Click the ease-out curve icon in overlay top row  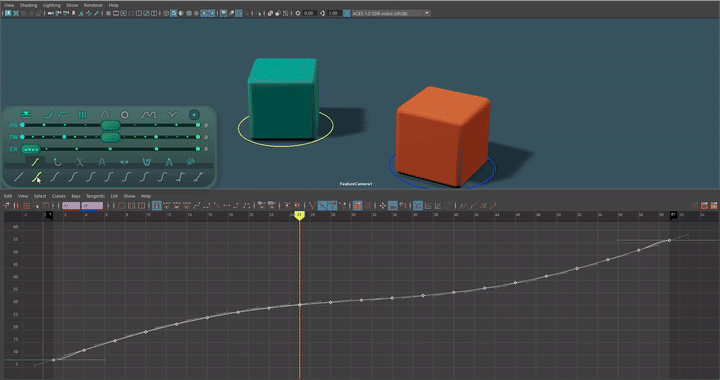(62, 115)
